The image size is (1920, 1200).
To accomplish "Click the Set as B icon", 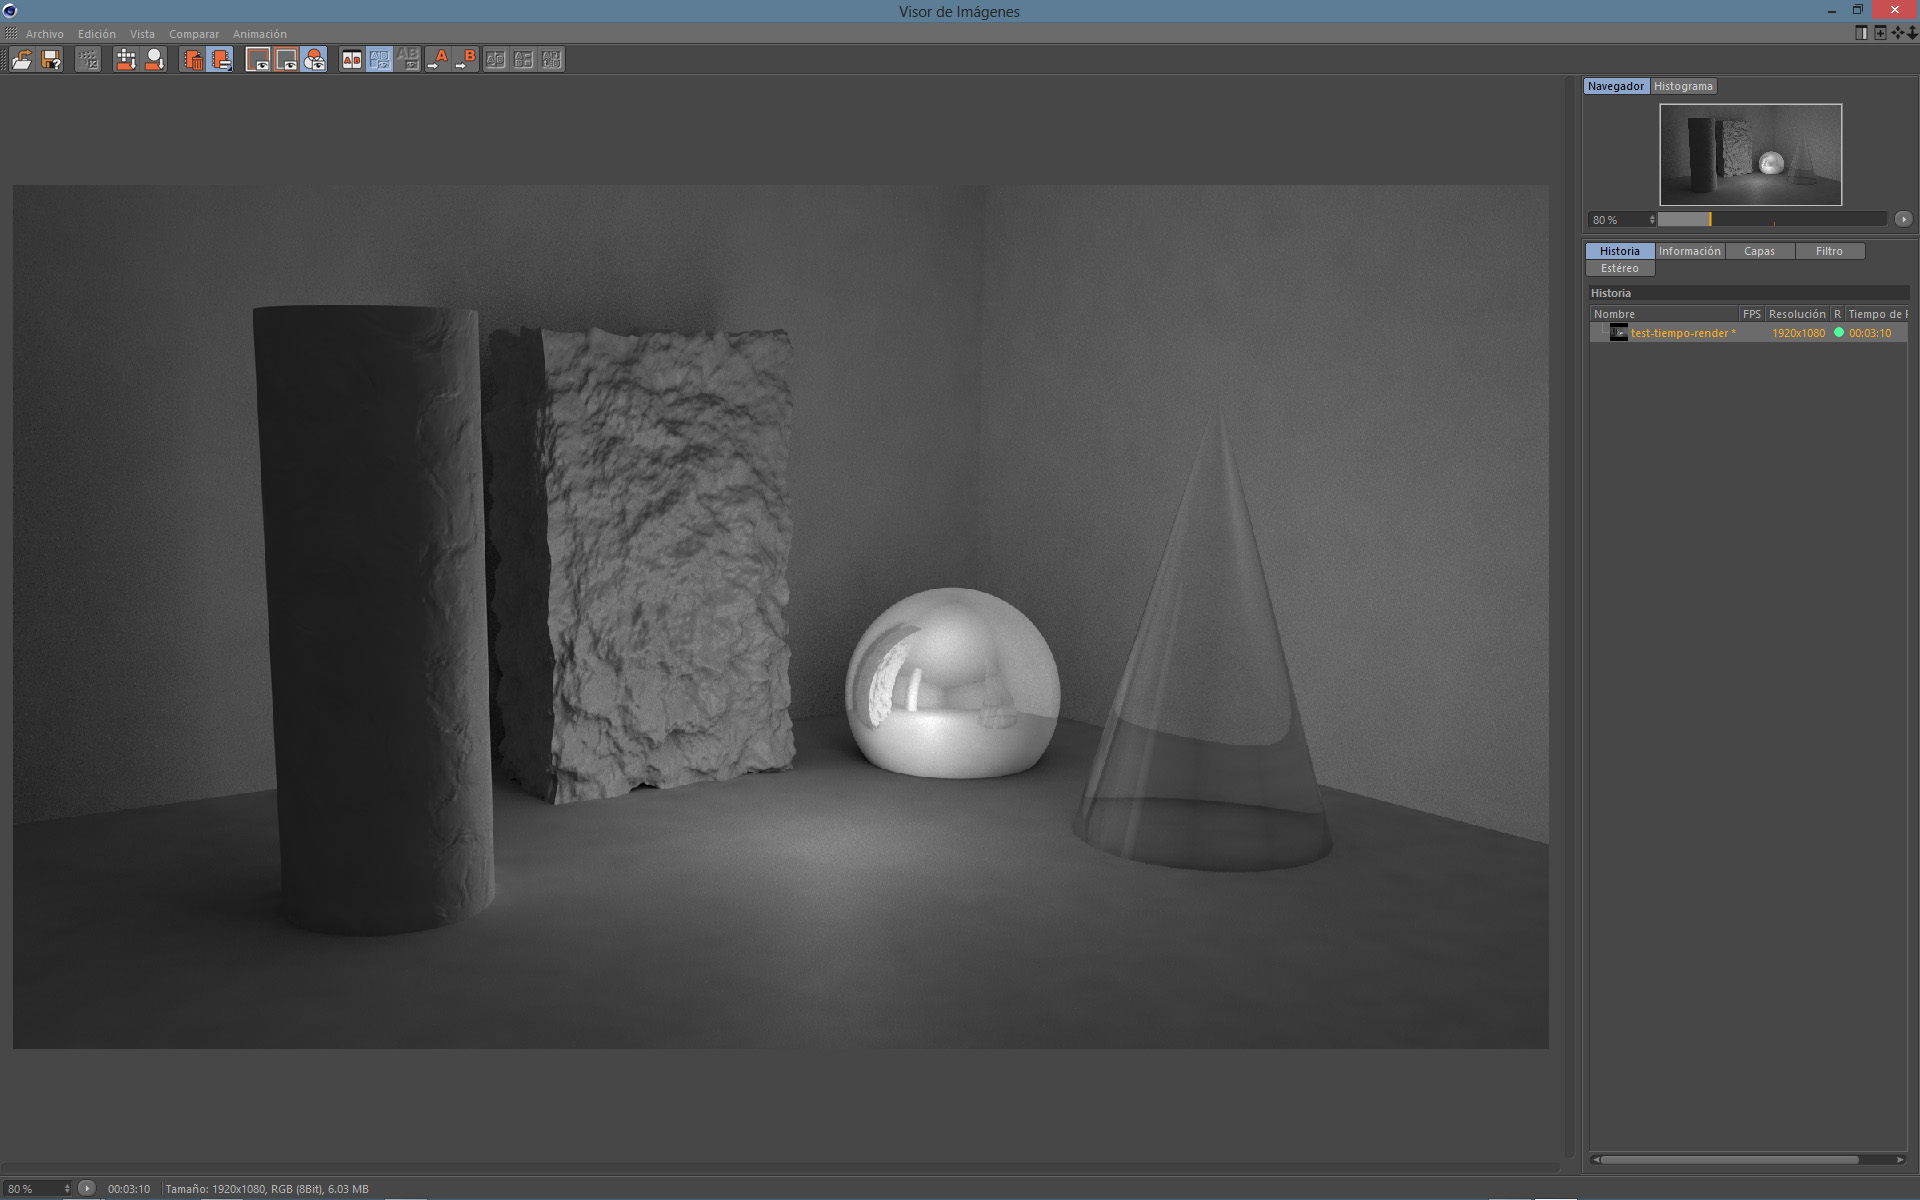I will [x=466, y=60].
